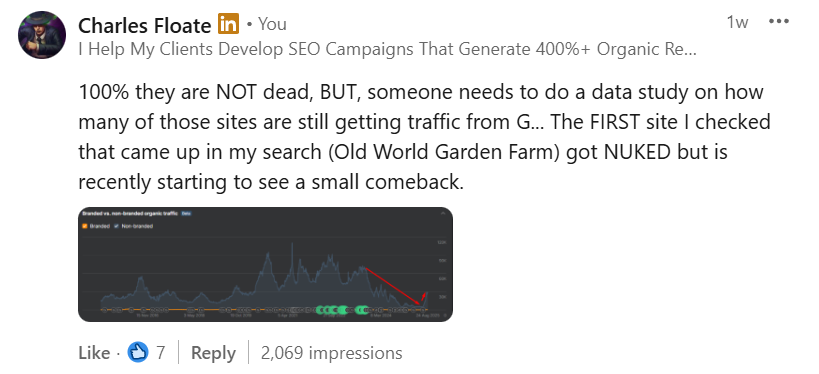Screen dimensions: 819x374
Task: Toggle the Branded checkbox in chart
Action: 84,226
